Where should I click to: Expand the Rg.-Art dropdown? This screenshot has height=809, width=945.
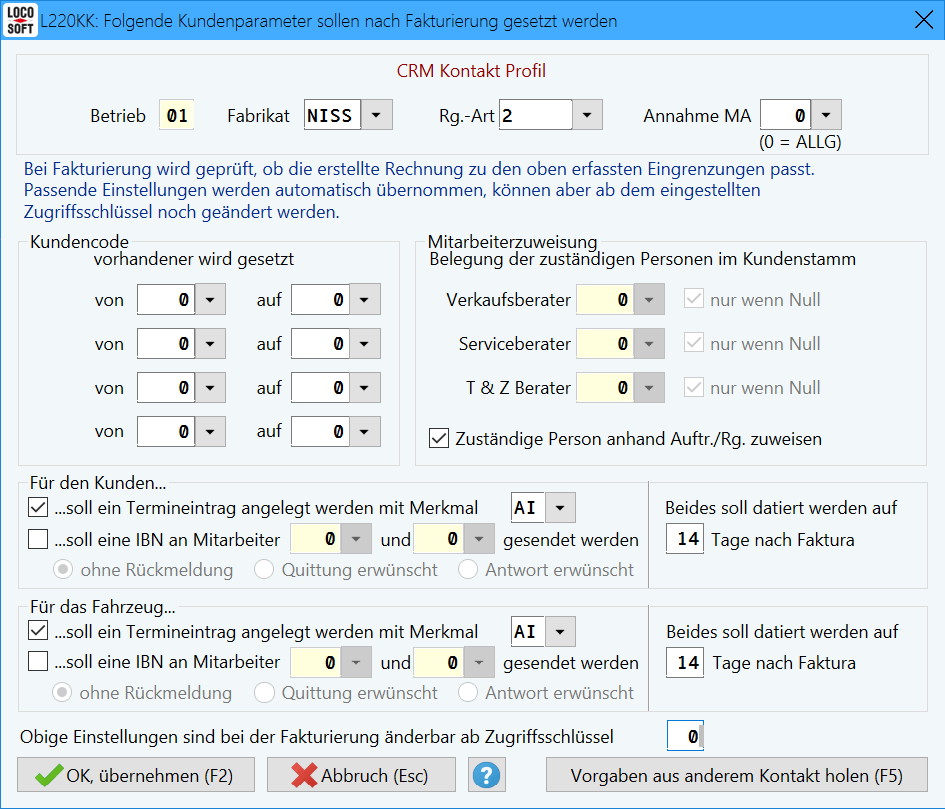tap(589, 114)
